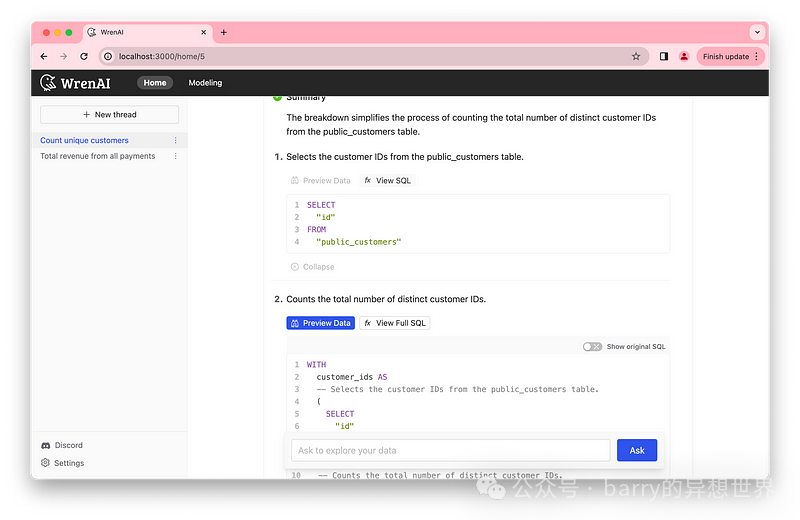This screenshot has height=520, width=800.
Task: Expand the browser tab list chevron
Action: pyautogui.click(x=756, y=32)
